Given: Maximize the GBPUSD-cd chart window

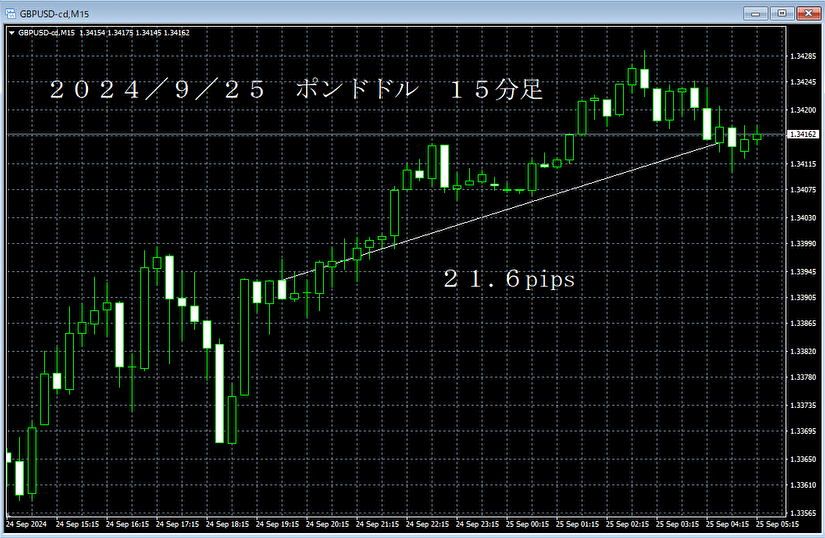Looking at the screenshot, I should [x=782, y=13].
